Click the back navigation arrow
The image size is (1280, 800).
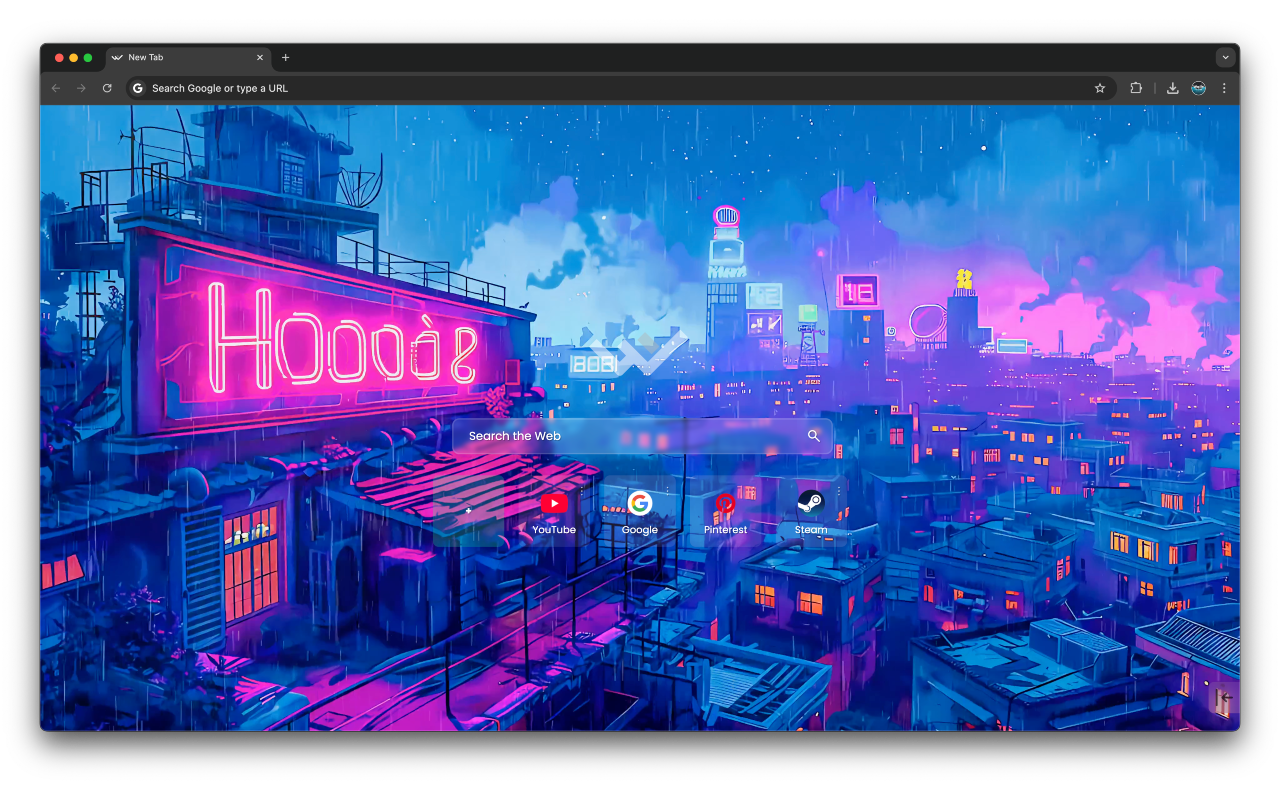[56, 88]
